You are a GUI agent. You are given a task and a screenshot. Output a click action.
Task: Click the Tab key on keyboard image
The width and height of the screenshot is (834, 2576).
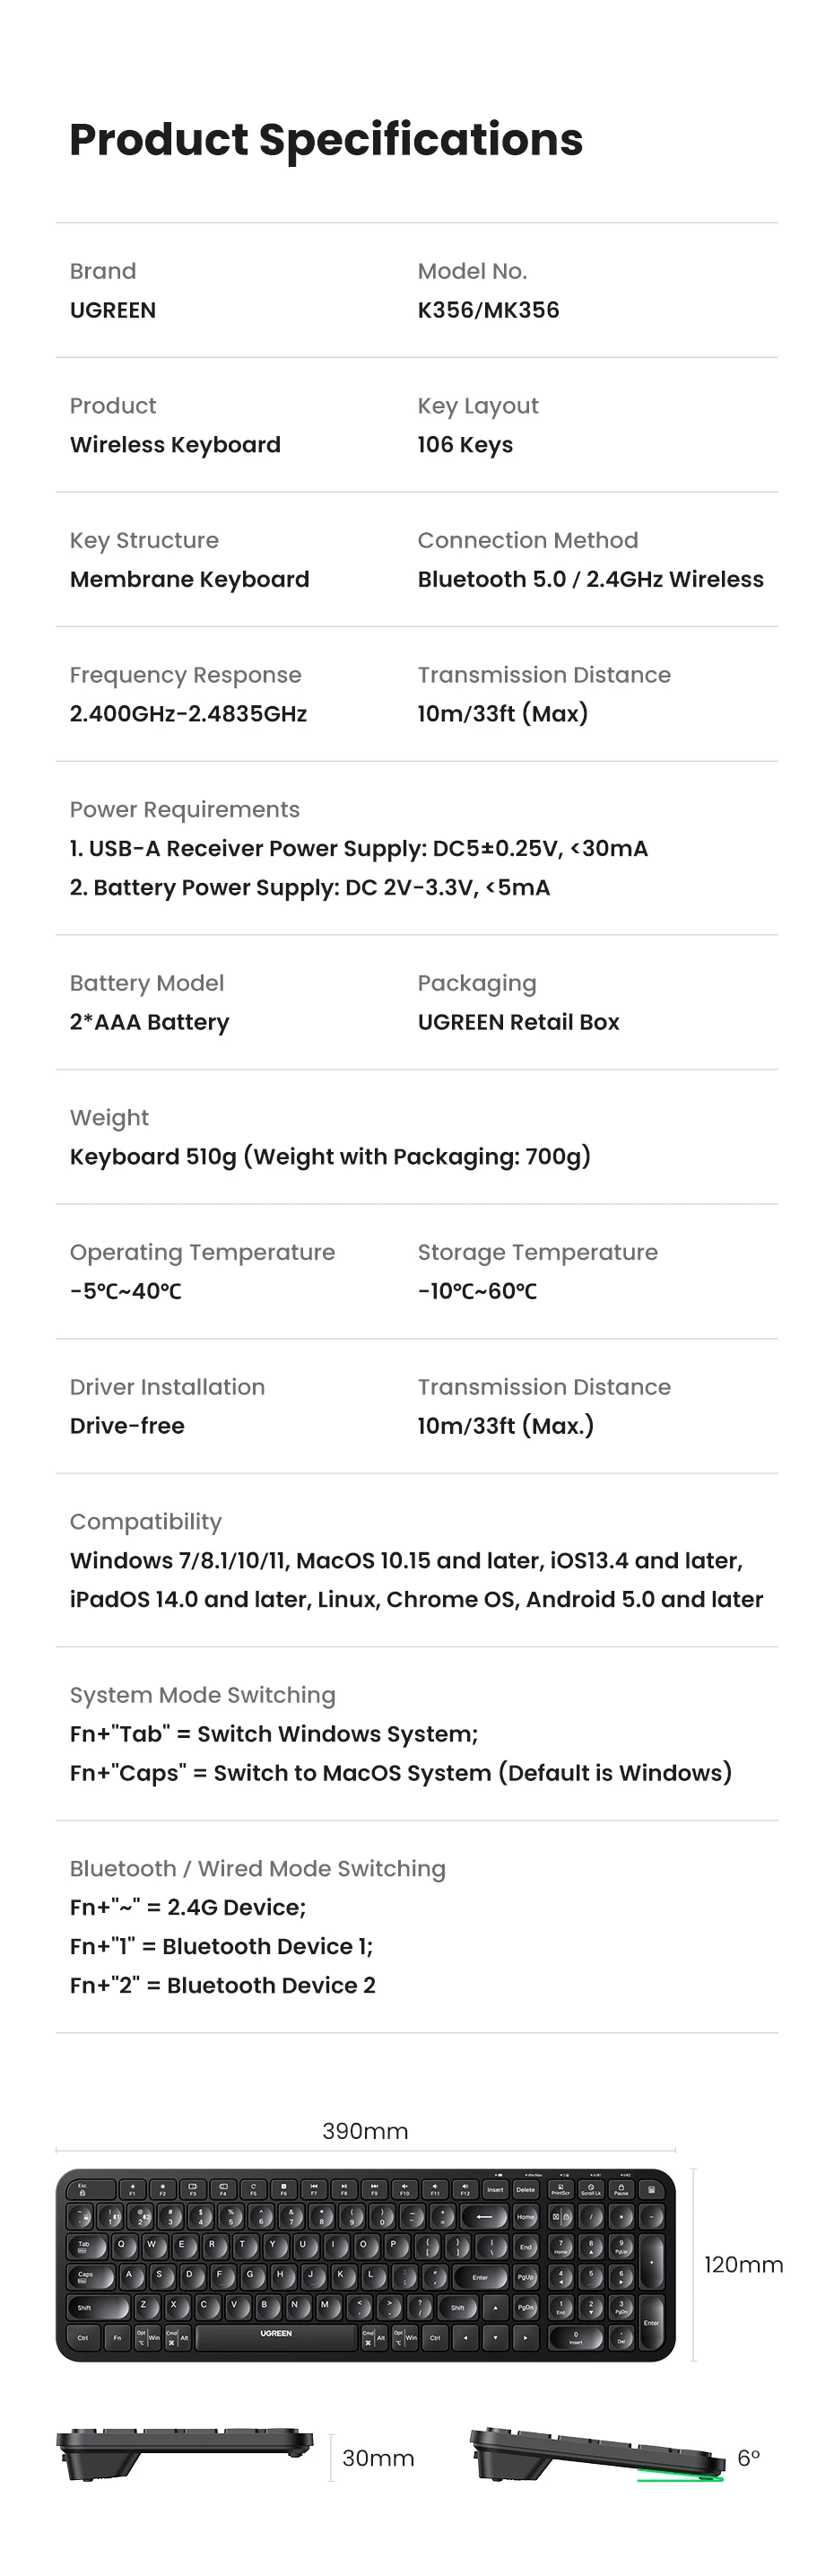pyautogui.click(x=87, y=2246)
